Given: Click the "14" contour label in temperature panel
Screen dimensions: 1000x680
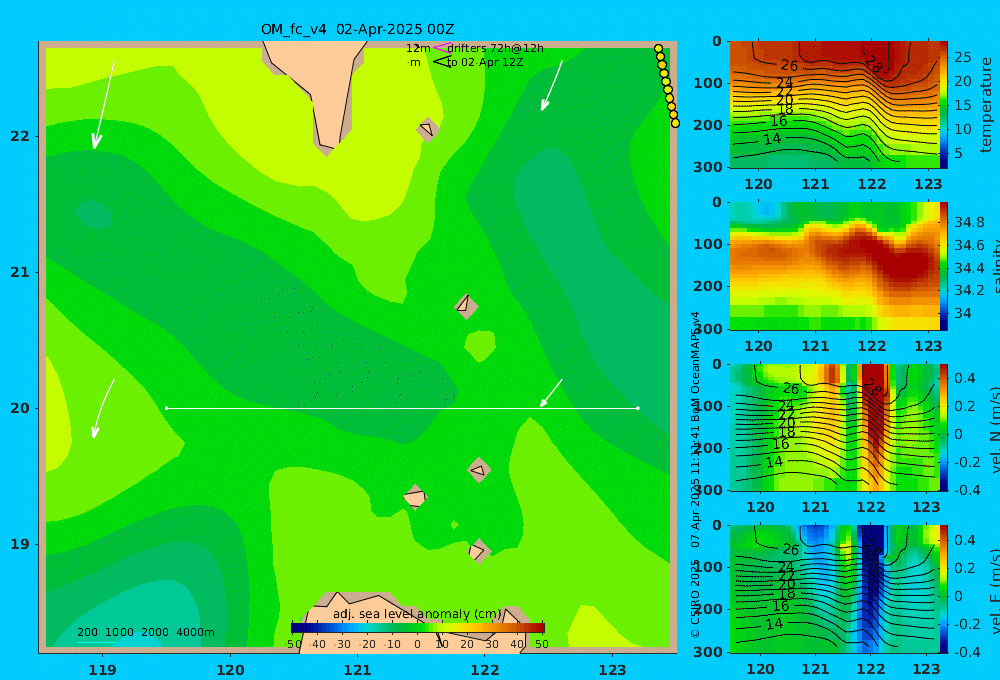Looking at the screenshot, I should tap(772, 138).
